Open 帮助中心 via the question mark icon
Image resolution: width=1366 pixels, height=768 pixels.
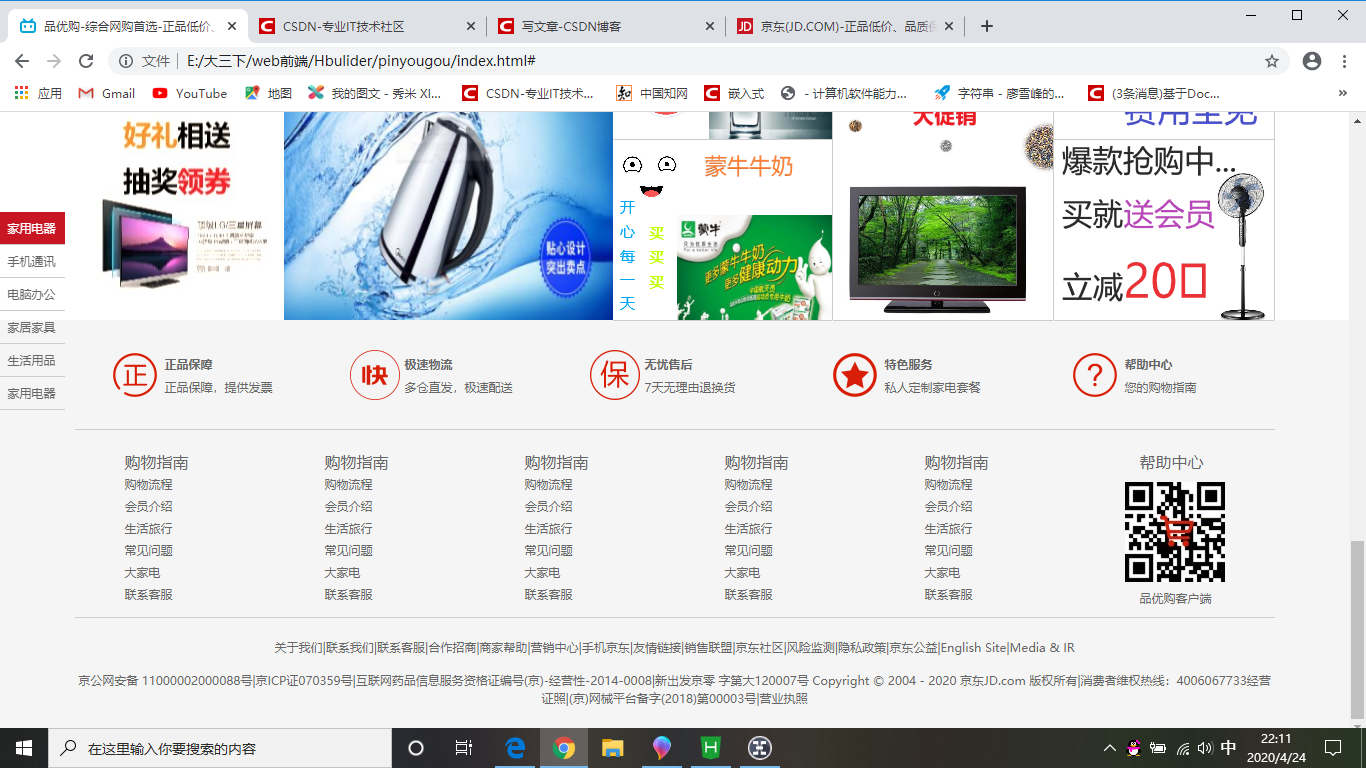pyautogui.click(x=1095, y=375)
